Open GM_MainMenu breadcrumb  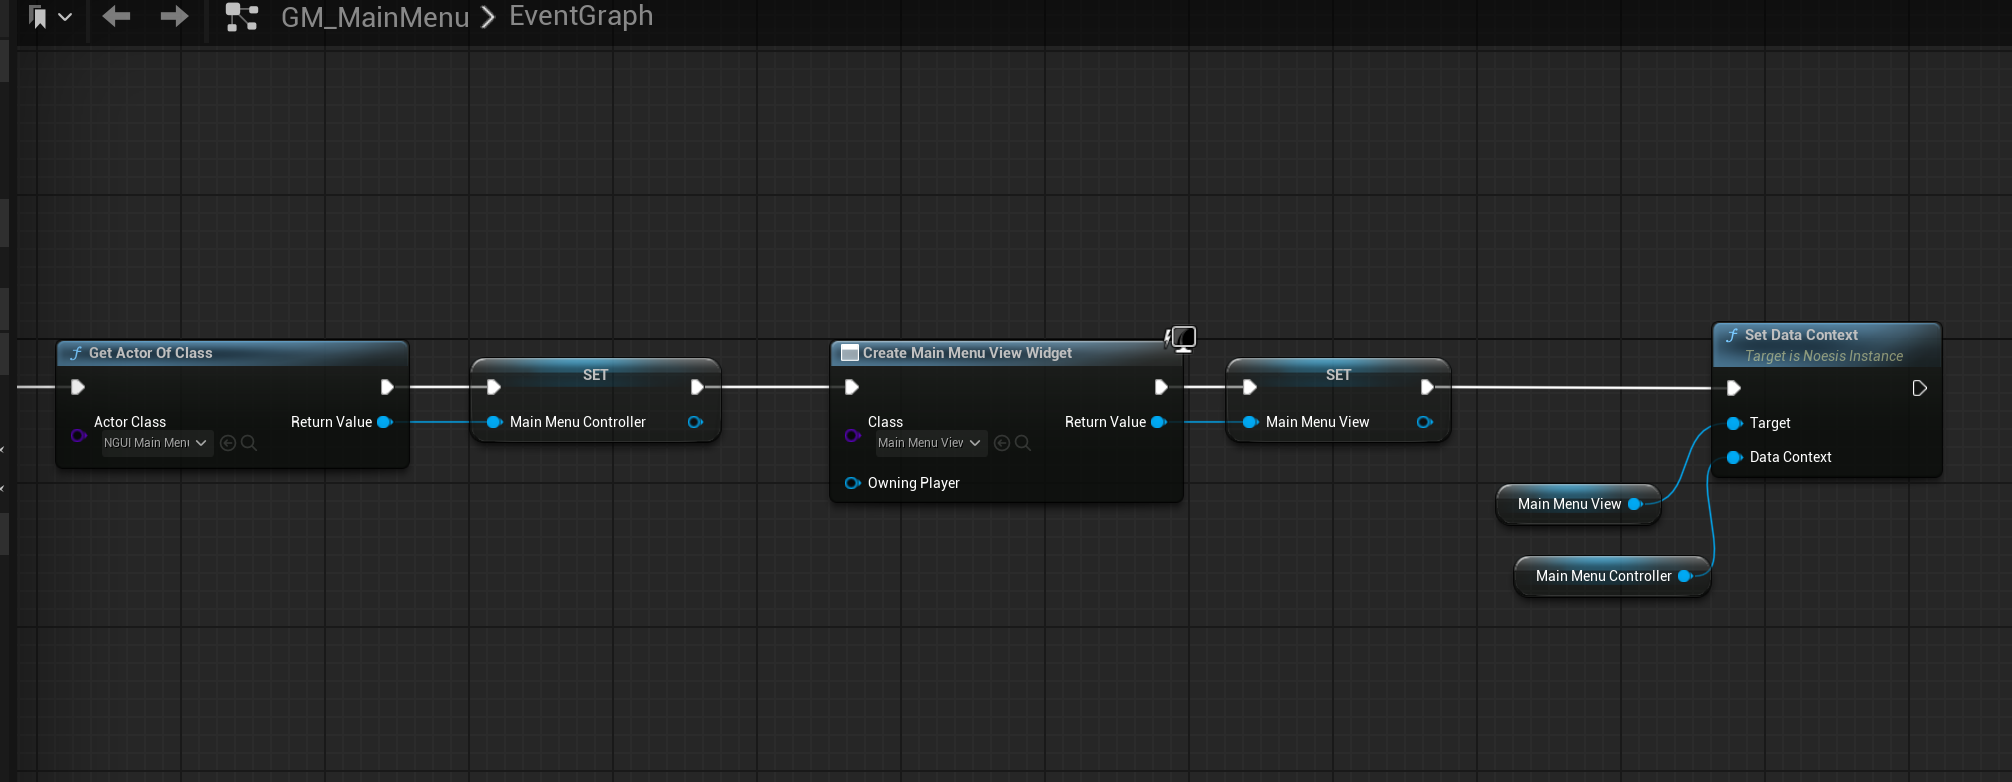pos(375,17)
